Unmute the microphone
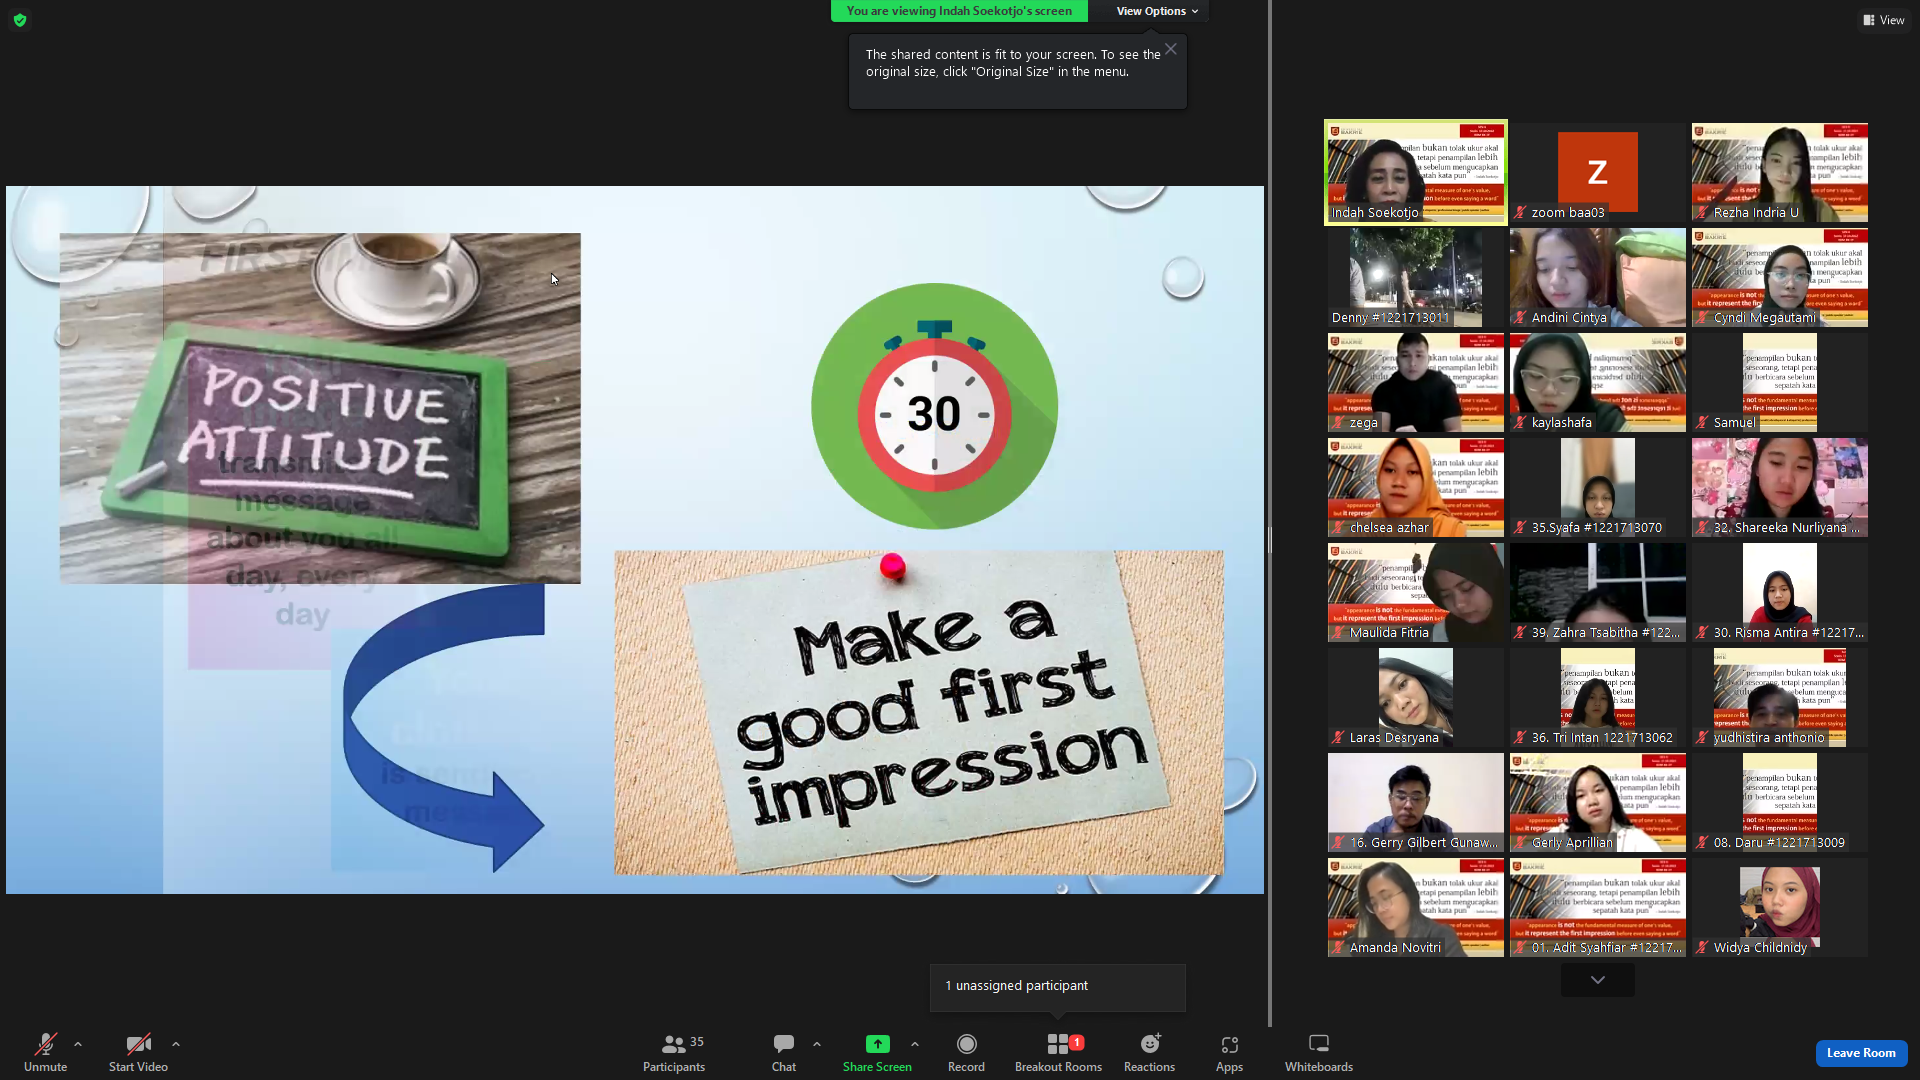 pyautogui.click(x=45, y=1052)
